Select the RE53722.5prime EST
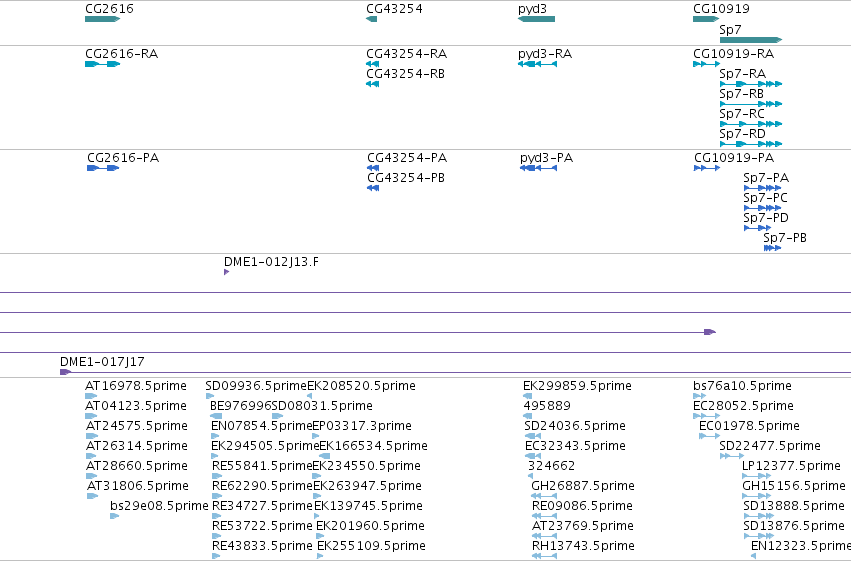 click(x=217, y=536)
